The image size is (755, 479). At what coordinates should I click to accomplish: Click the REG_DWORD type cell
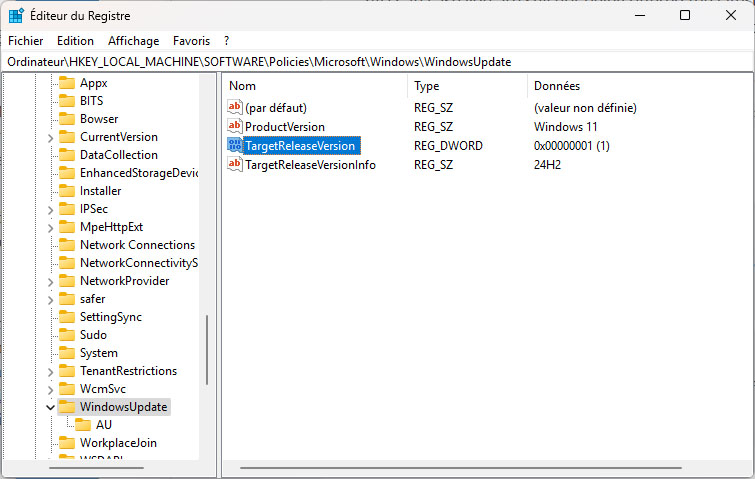[448, 145]
